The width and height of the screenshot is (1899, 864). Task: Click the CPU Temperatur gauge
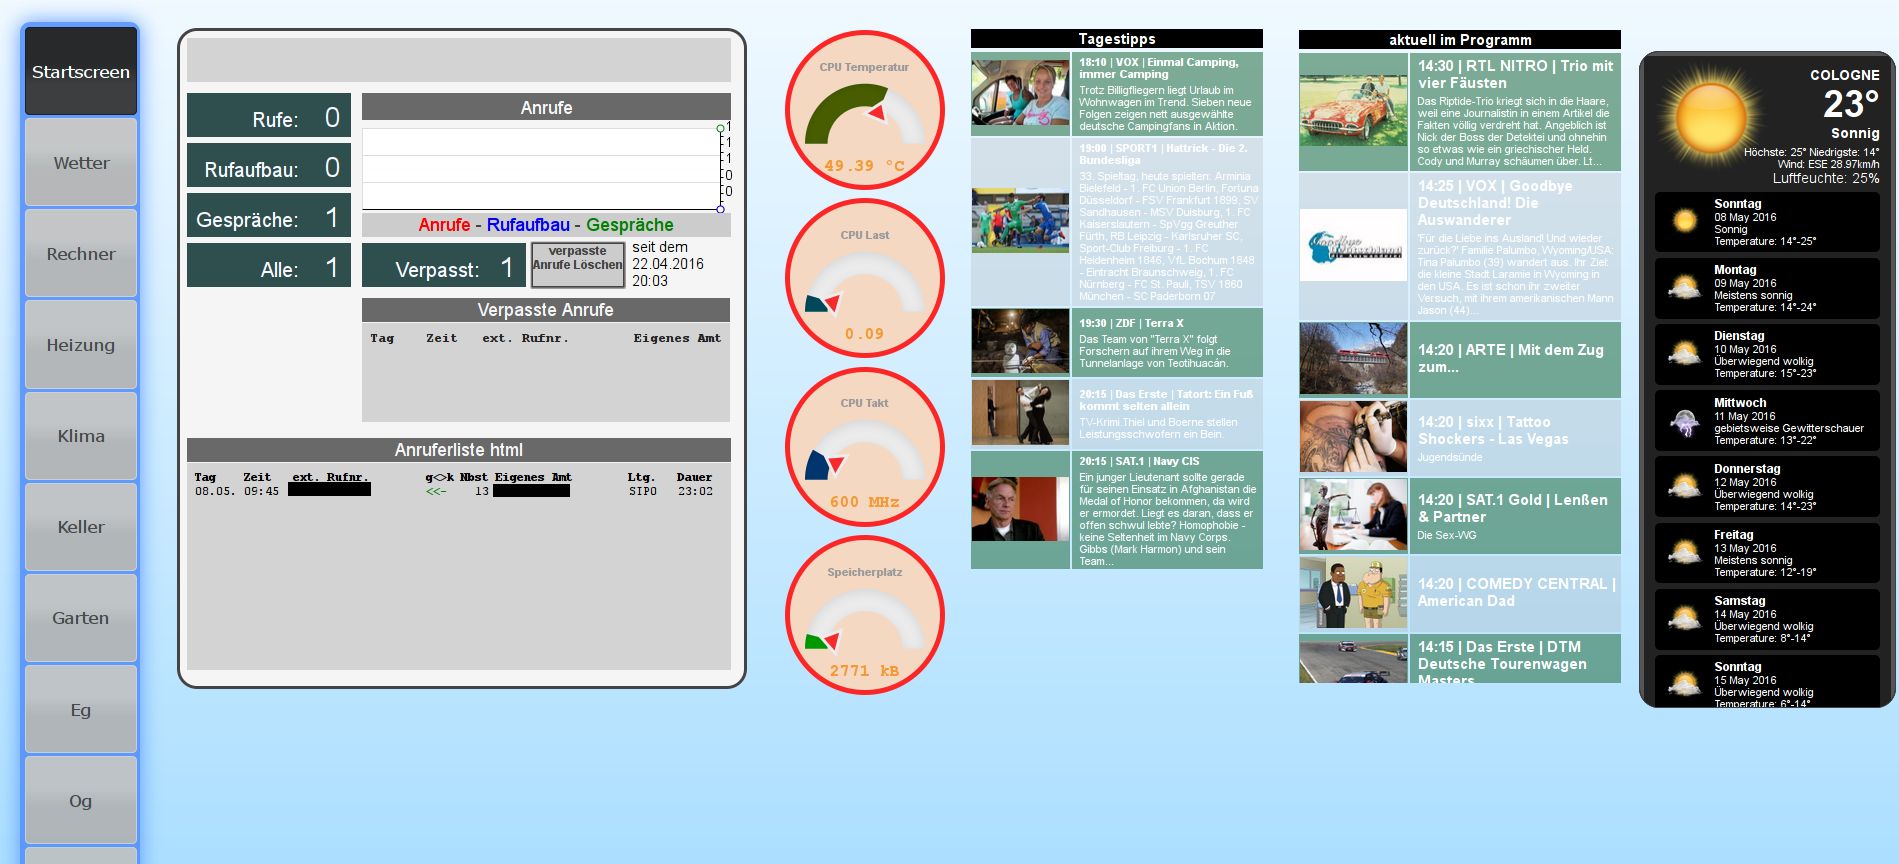(x=865, y=111)
